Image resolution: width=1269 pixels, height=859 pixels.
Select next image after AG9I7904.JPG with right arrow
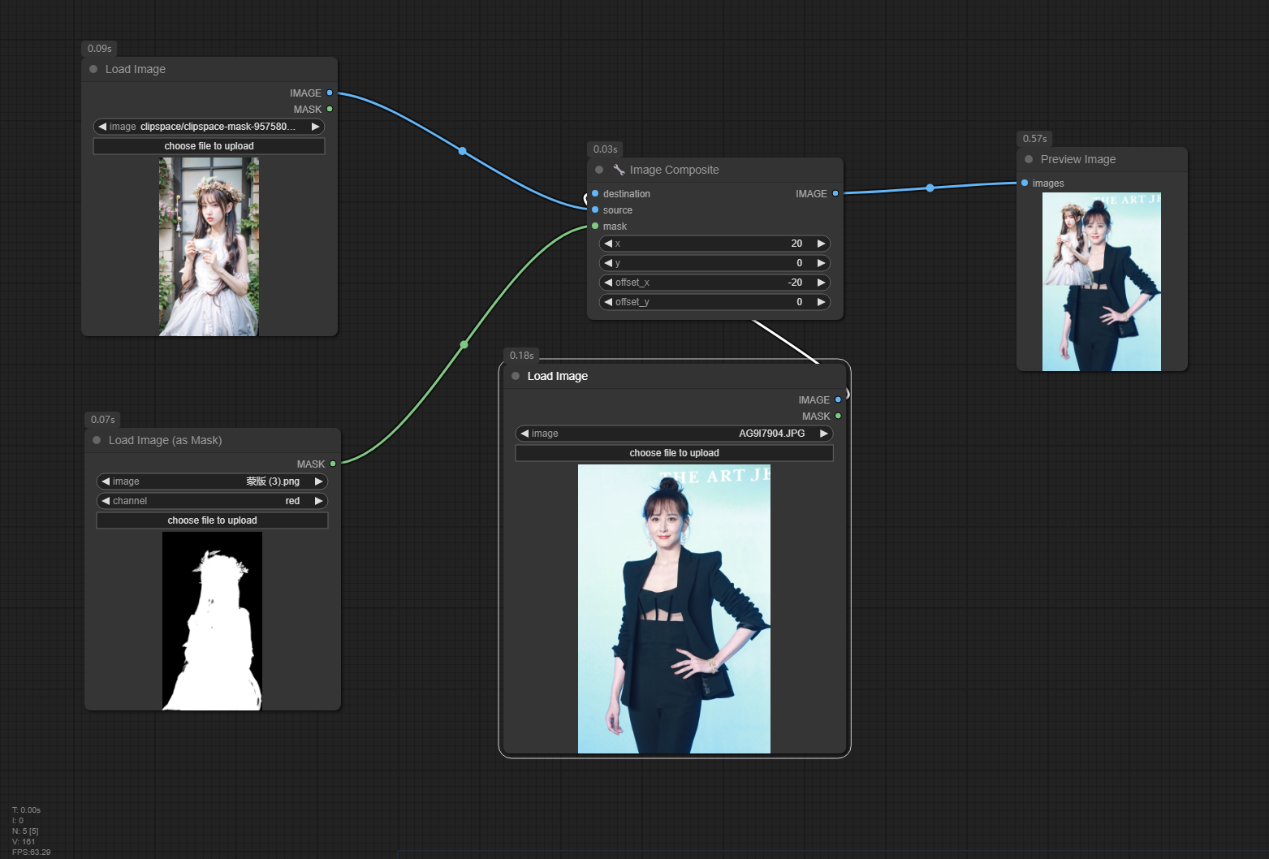[x=823, y=434]
